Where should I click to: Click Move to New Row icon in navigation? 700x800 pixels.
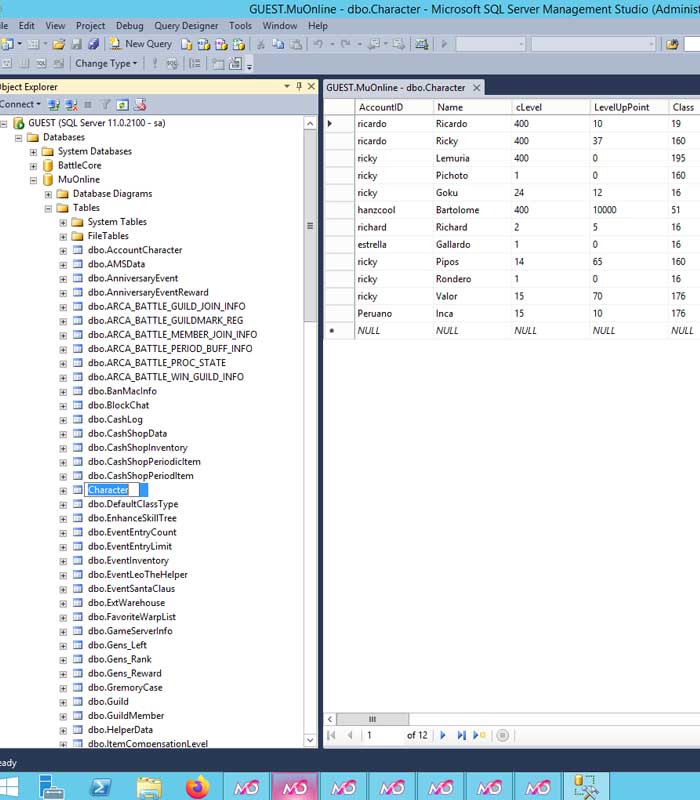[x=479, y=735]
